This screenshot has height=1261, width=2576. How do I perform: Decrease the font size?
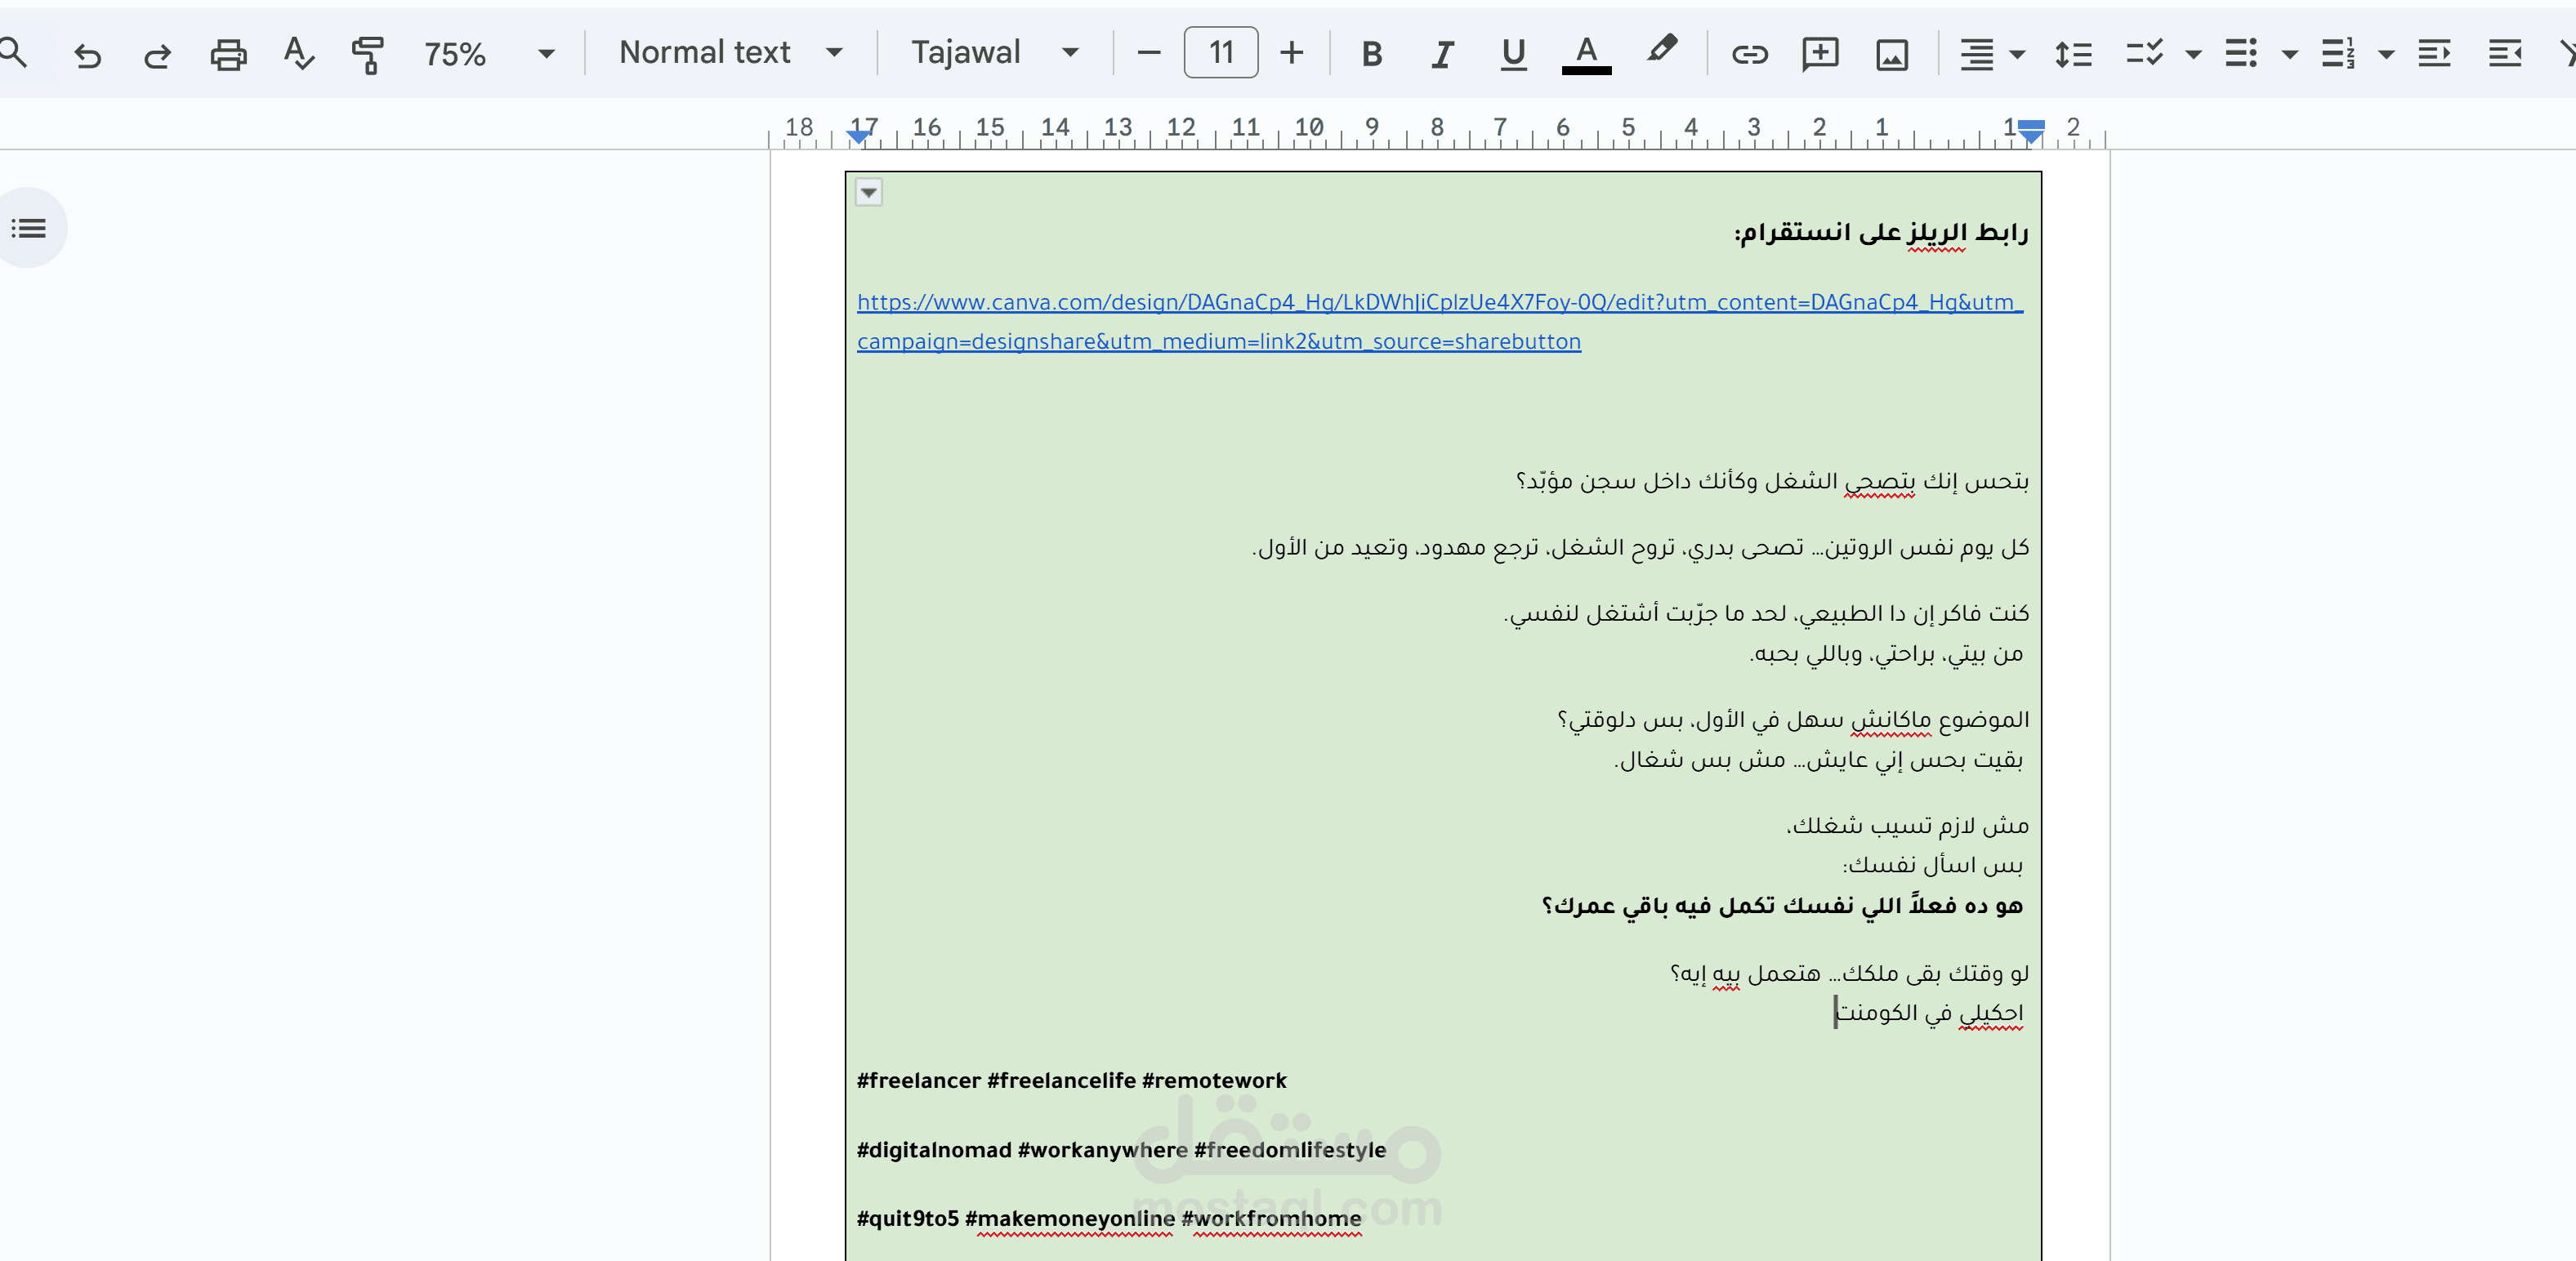(1149, 53)
